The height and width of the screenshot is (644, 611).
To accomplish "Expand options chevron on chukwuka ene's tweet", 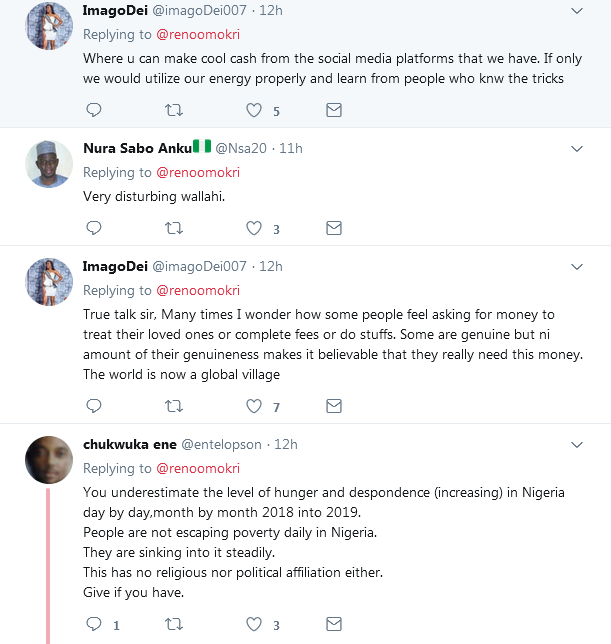I will [x=576, y=445].
